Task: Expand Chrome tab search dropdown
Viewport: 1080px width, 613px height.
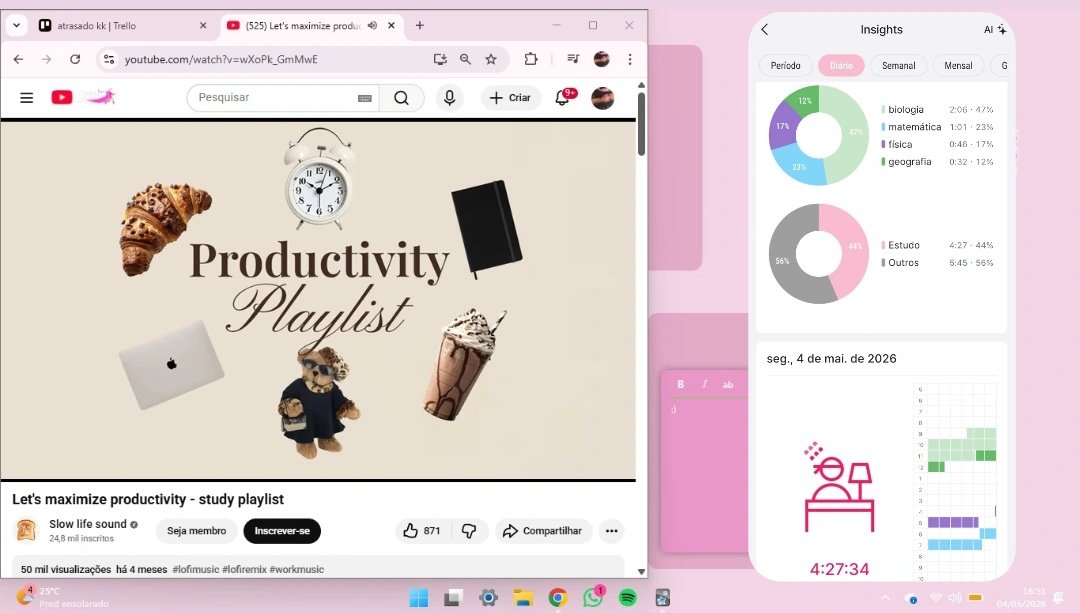Action: (17, 25)
